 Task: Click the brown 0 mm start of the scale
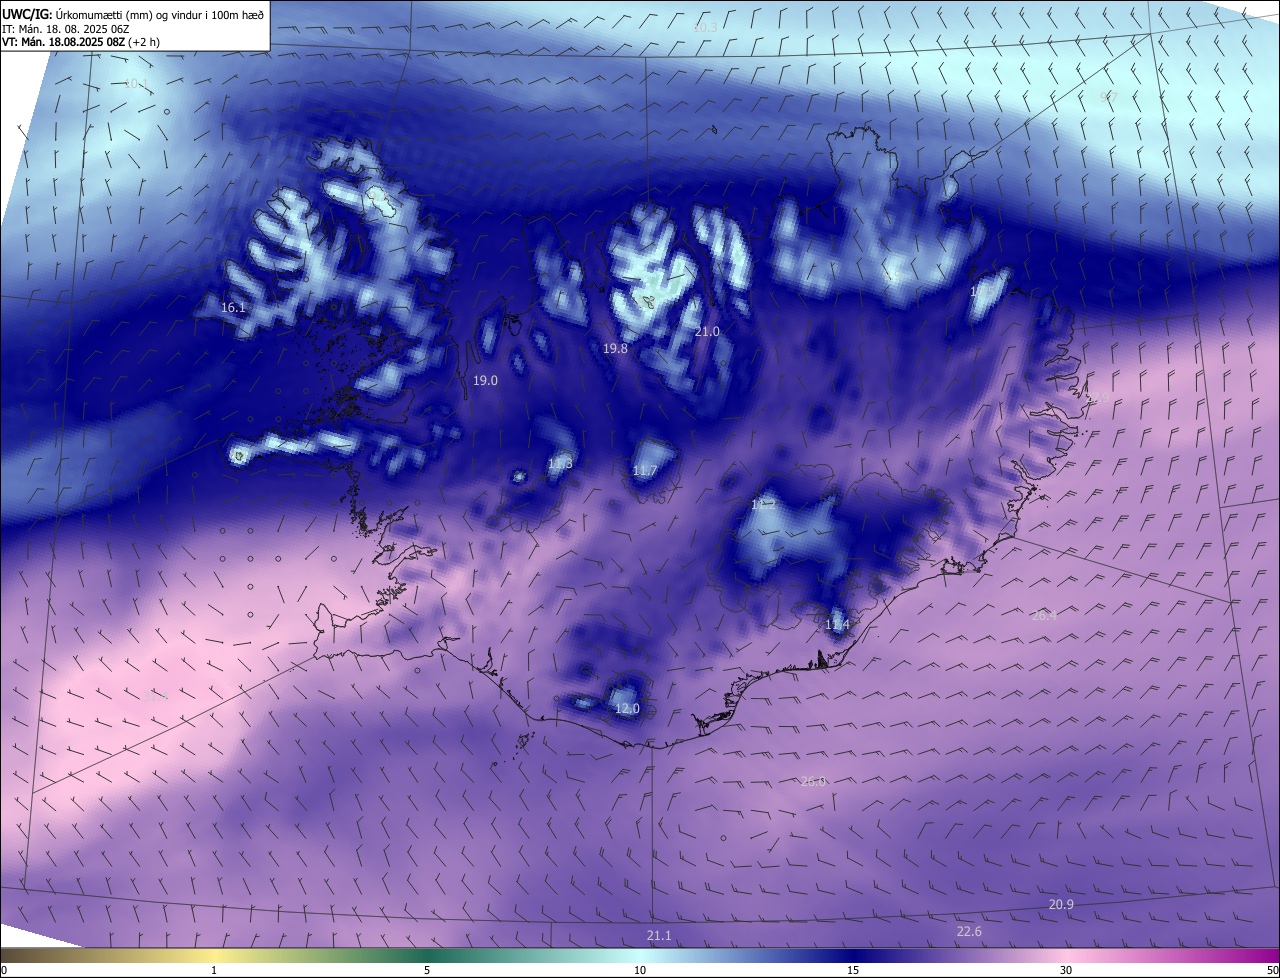point(6,955)
